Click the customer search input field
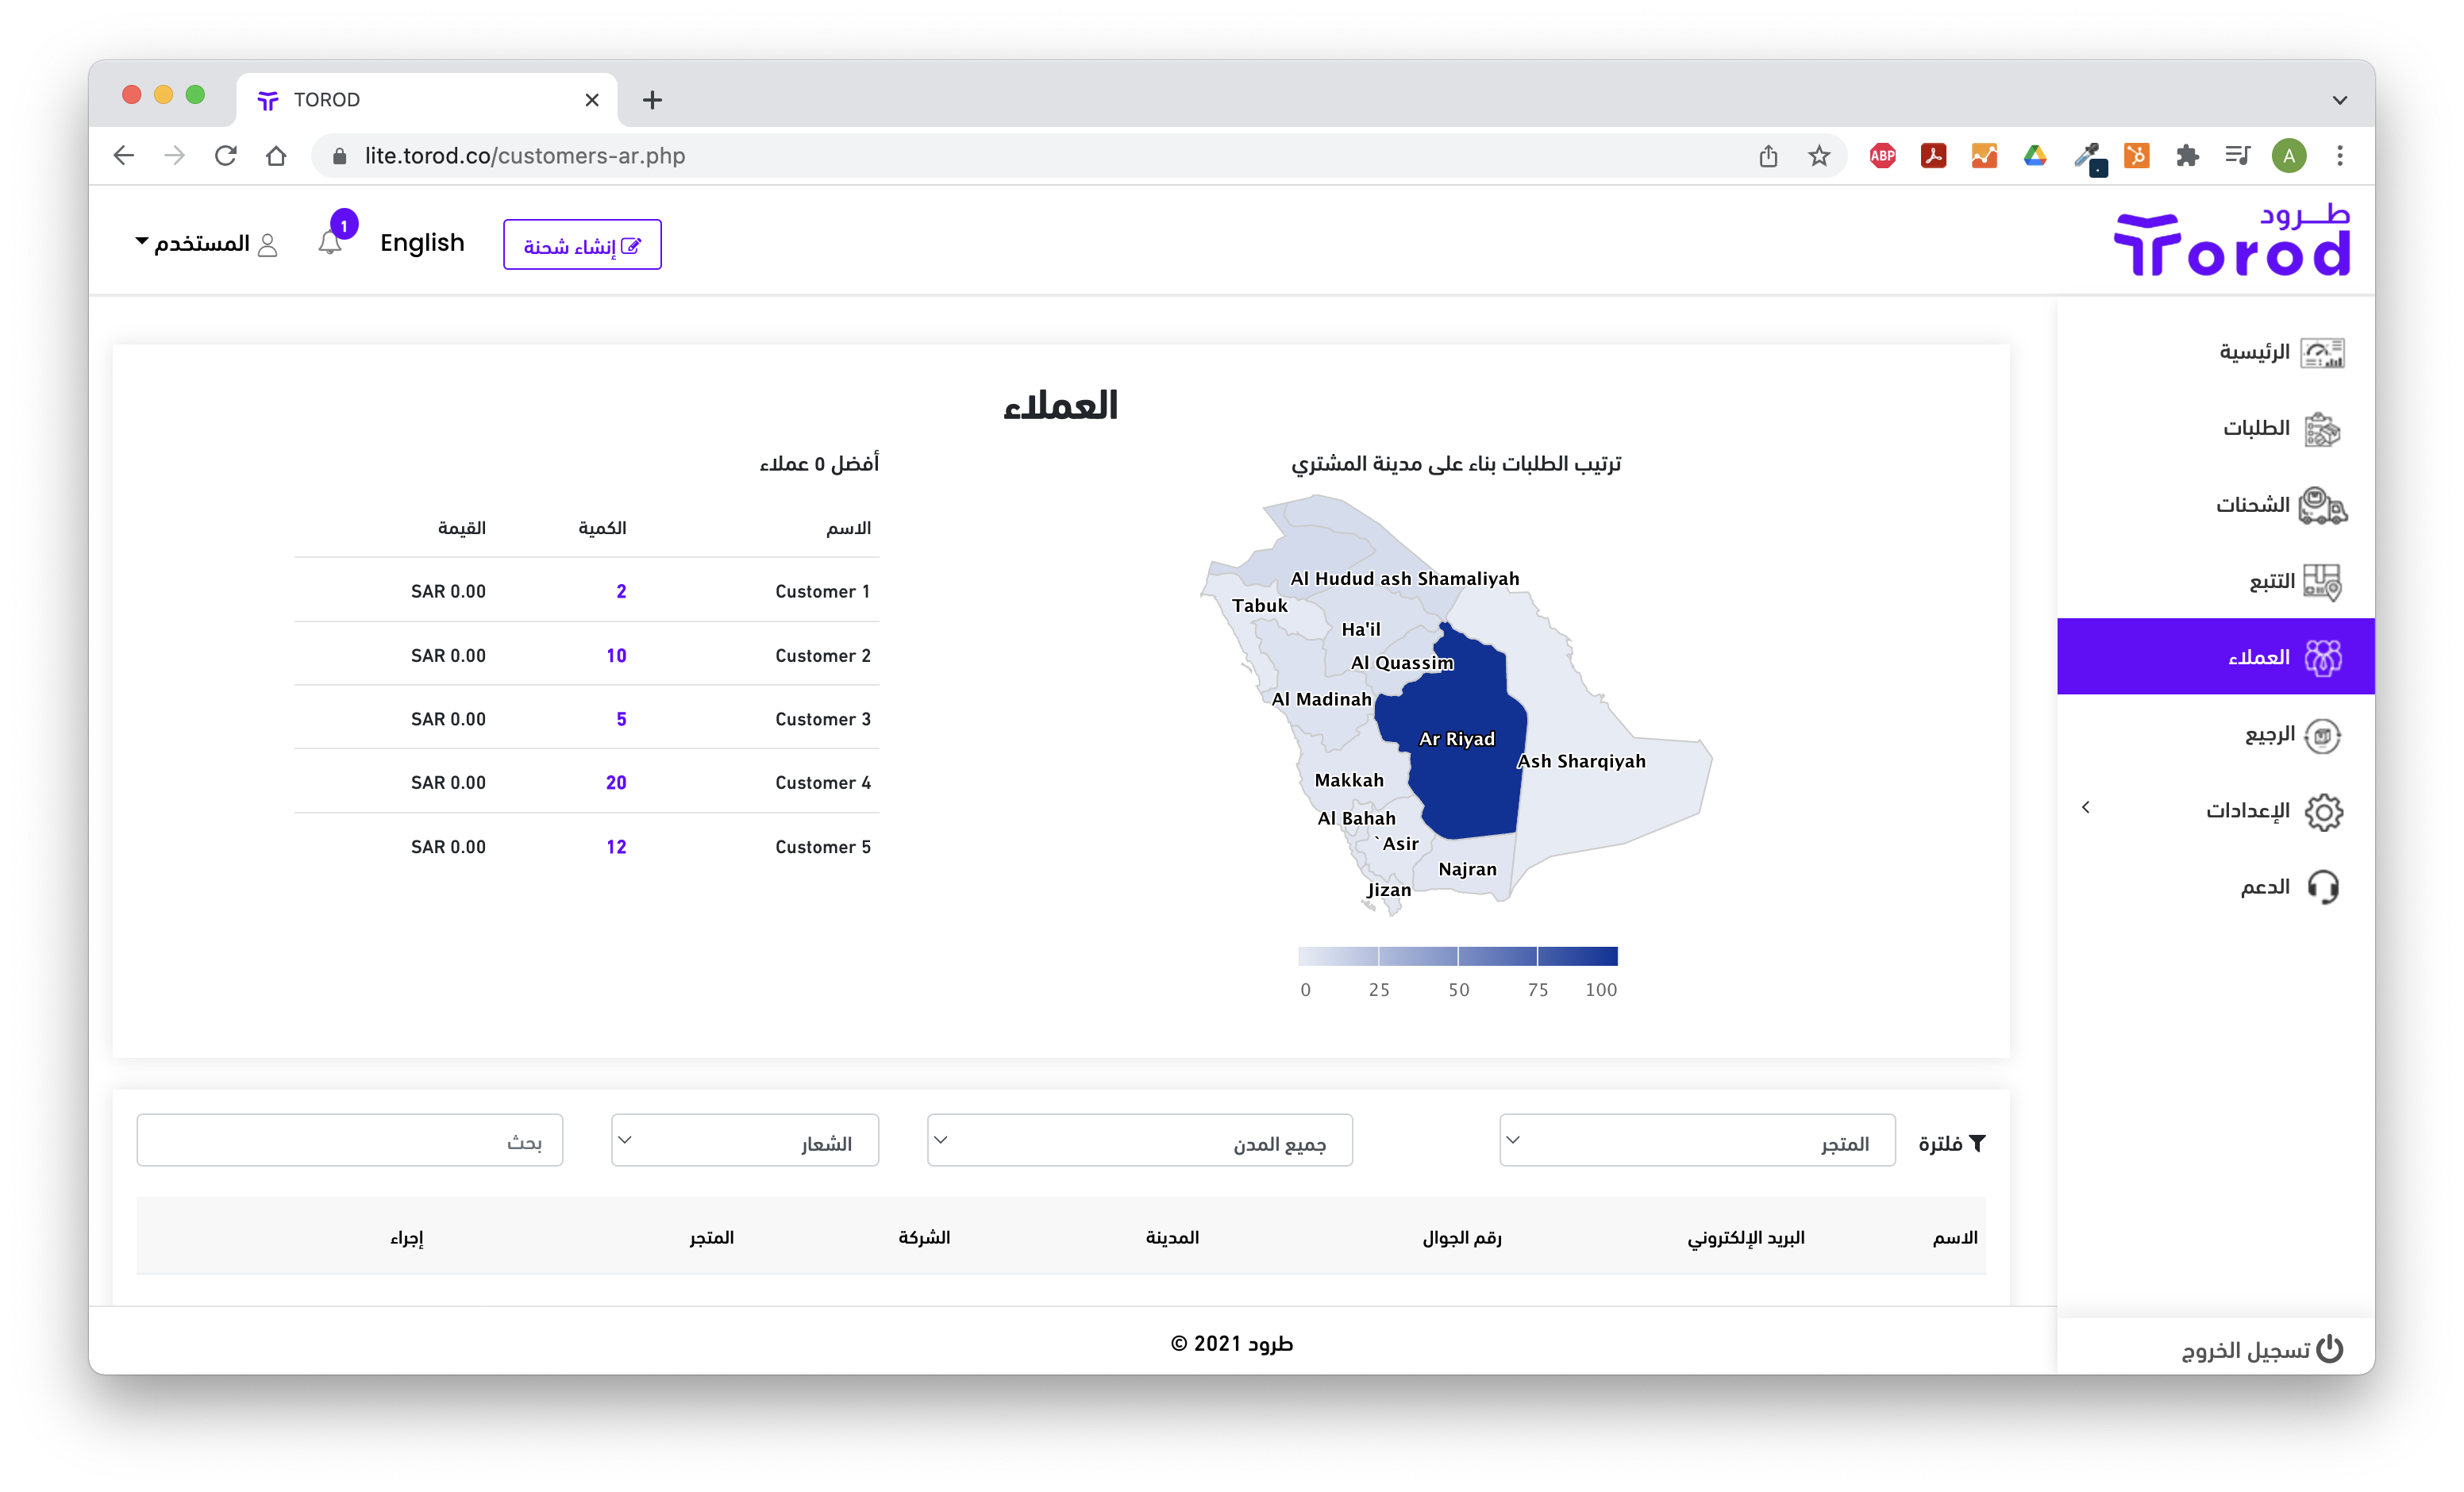The height and width of the screenshot is (1492, 2464). [x=349, y=1141]
